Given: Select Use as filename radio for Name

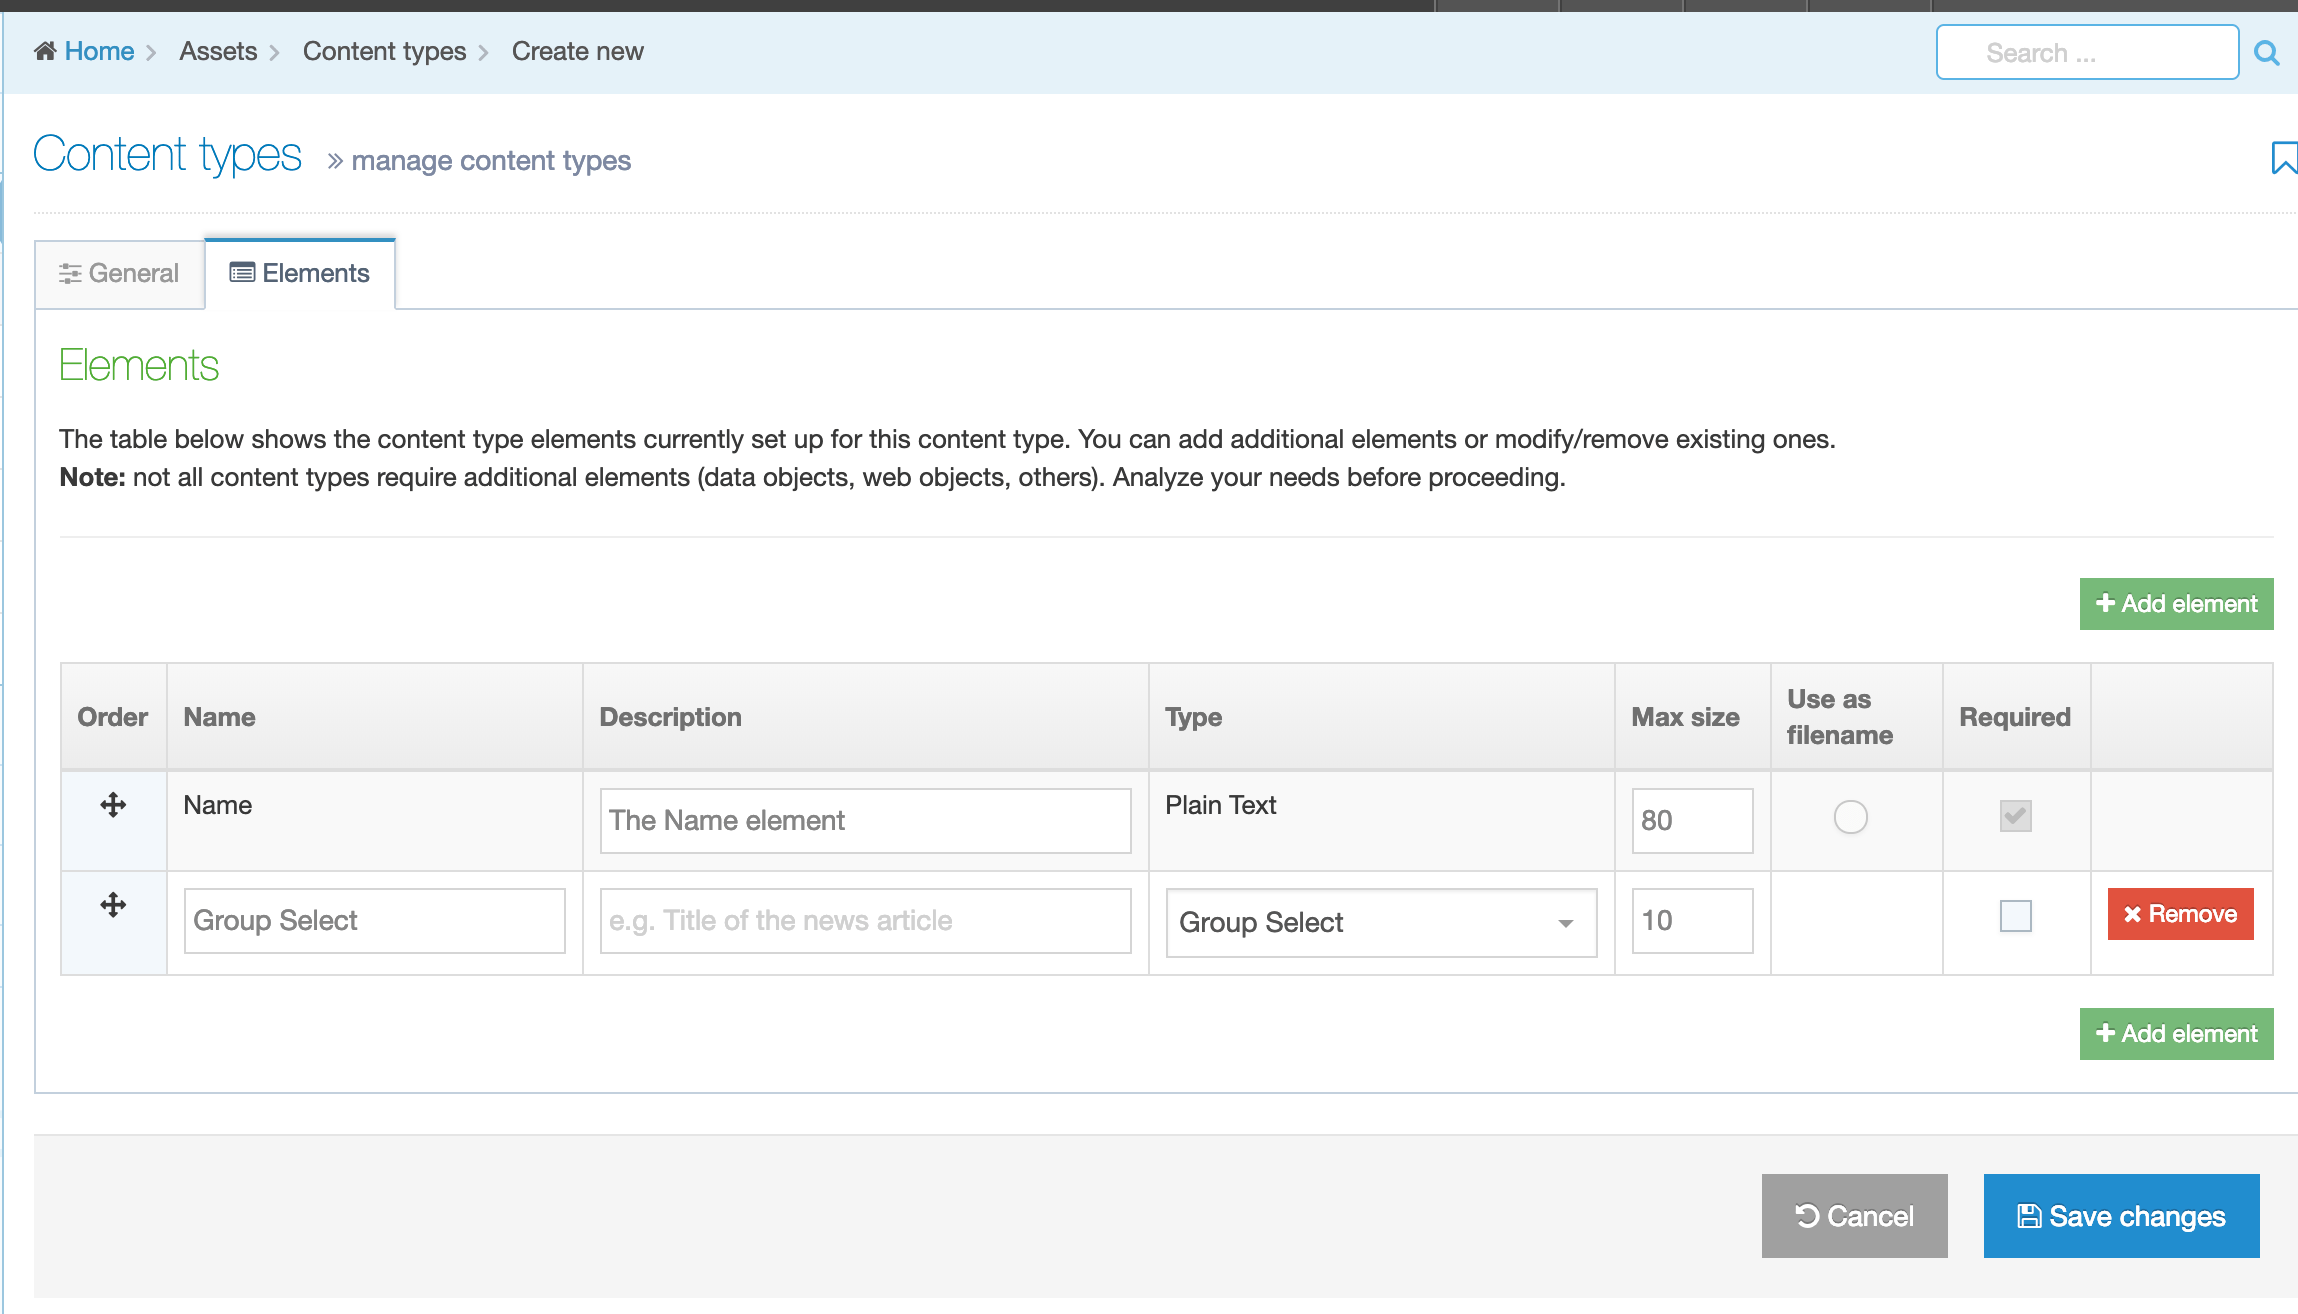Looking at the screenshot, I should pos(1850,817).
